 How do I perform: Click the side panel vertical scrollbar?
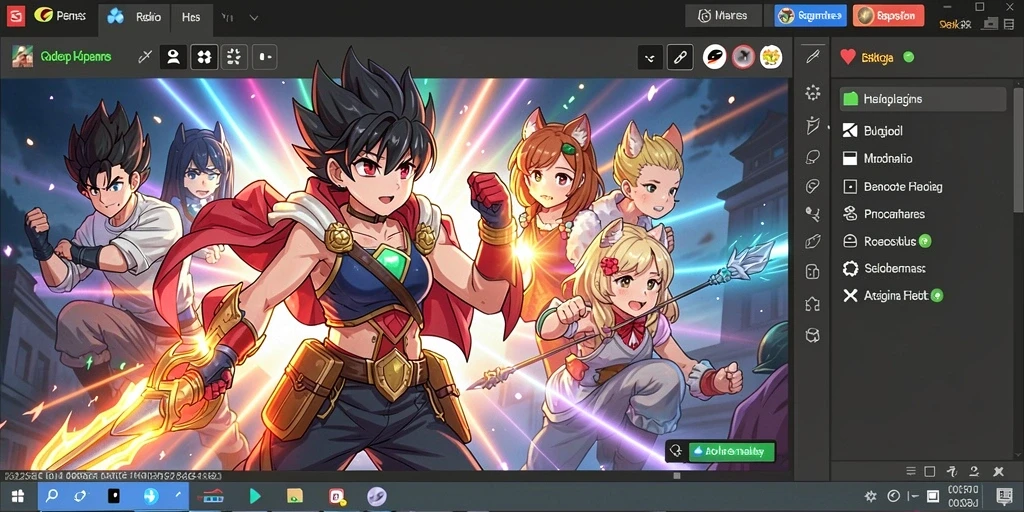point(1018,150)
